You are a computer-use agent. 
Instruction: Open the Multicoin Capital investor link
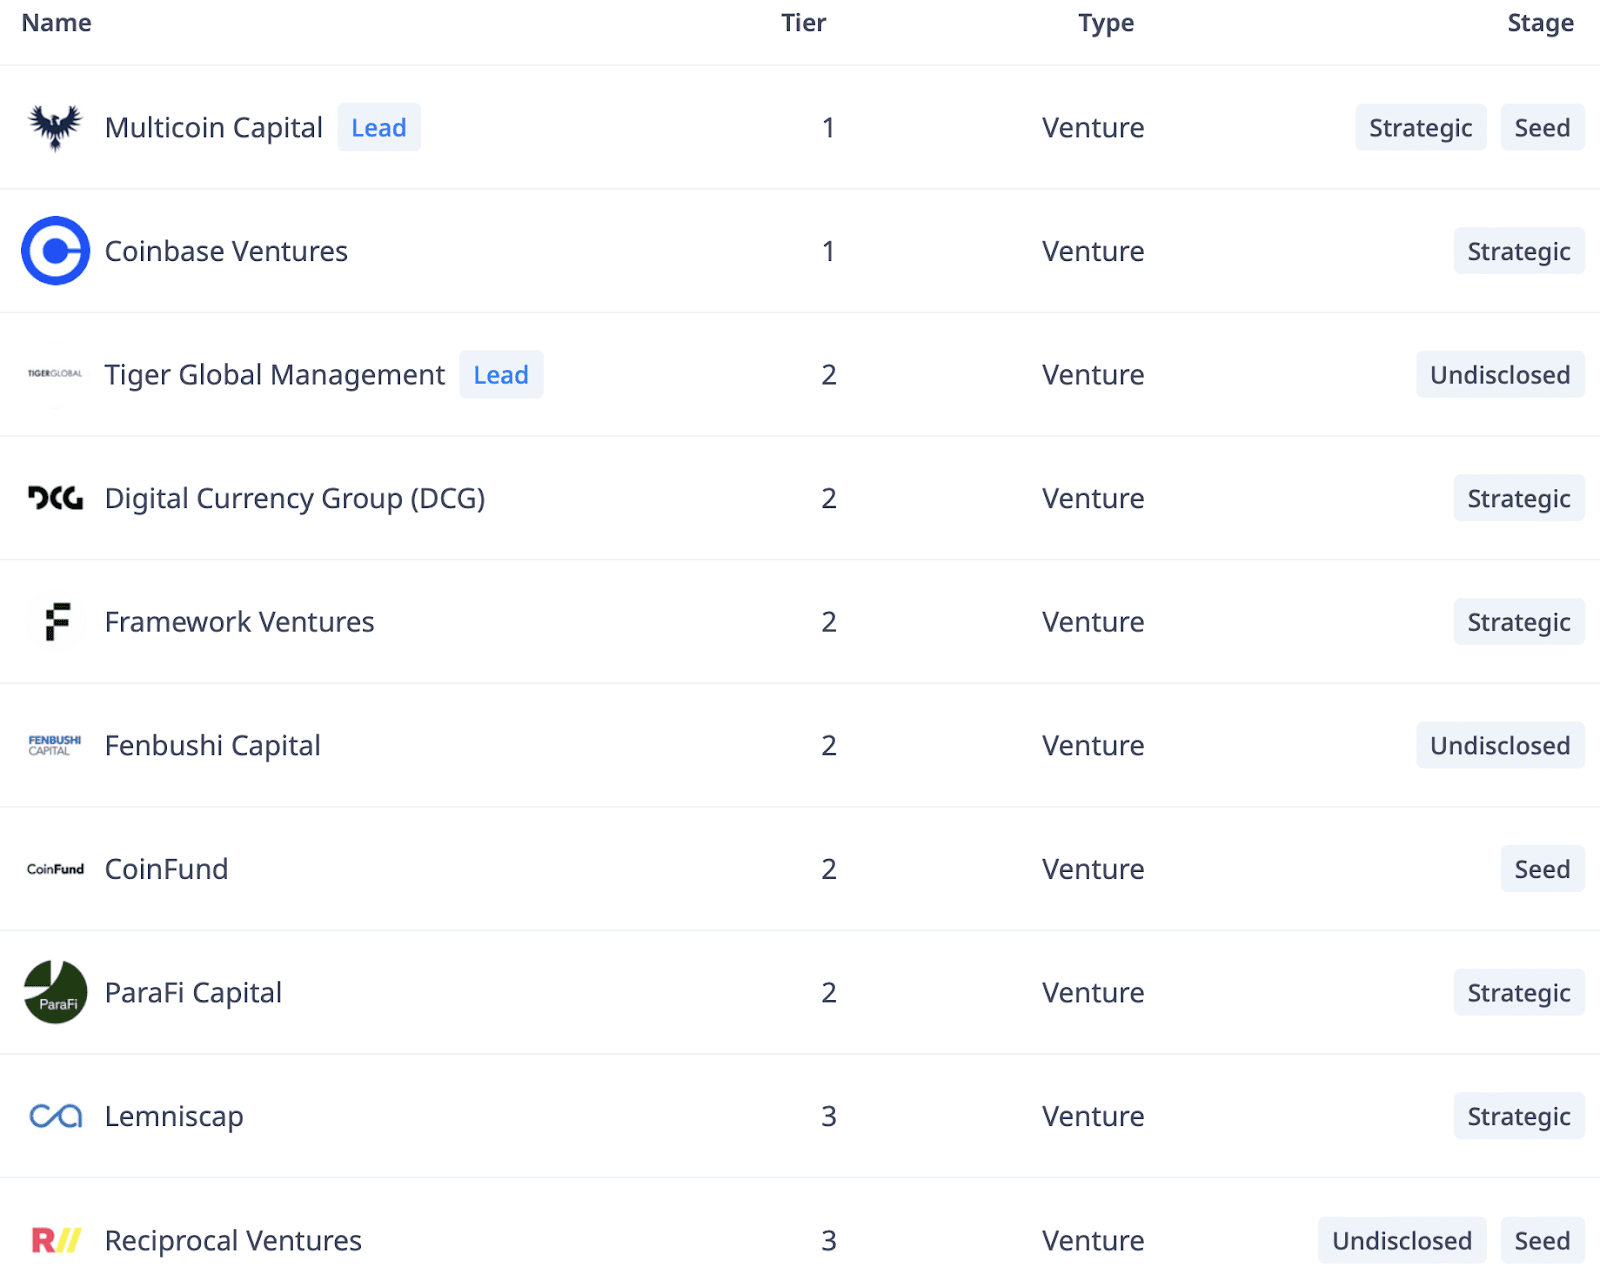pos(214,128)
